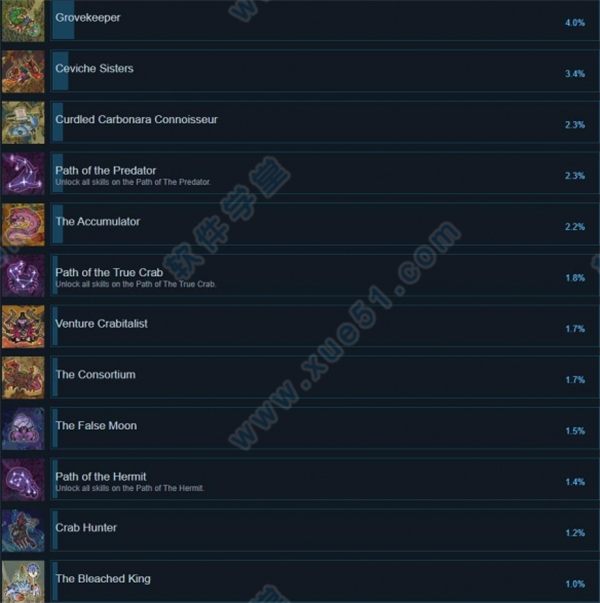The height and width of the screenshot is (603, 600).
Task: Open Curdled Carbonara Connoisseur achievement icon
Action: (23, 123)
